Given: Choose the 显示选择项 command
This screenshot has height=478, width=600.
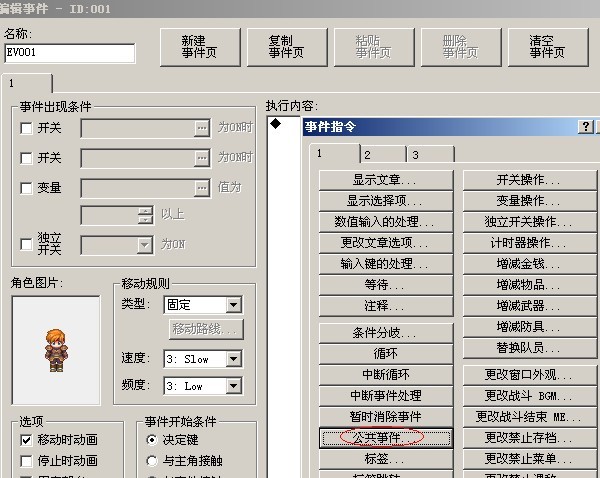Looking at the screenshot, I should pos(386,201).
